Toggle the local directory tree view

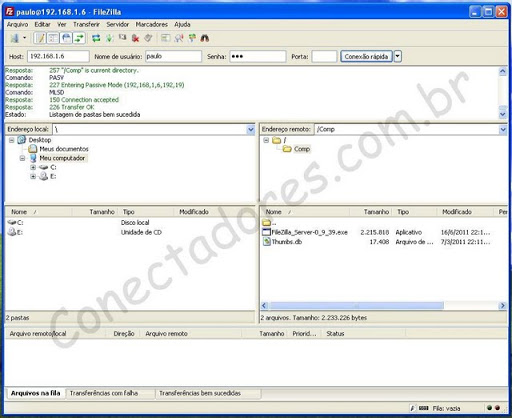[53, 38]
